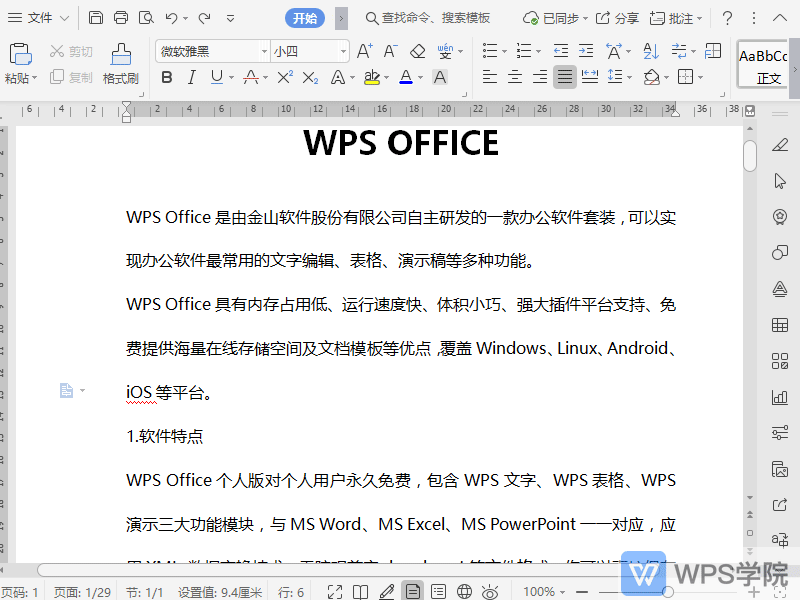The width and height of the screenshot is (800, 600).
Task: Click the Save icon in quick access bar
Action: point(96,18)
